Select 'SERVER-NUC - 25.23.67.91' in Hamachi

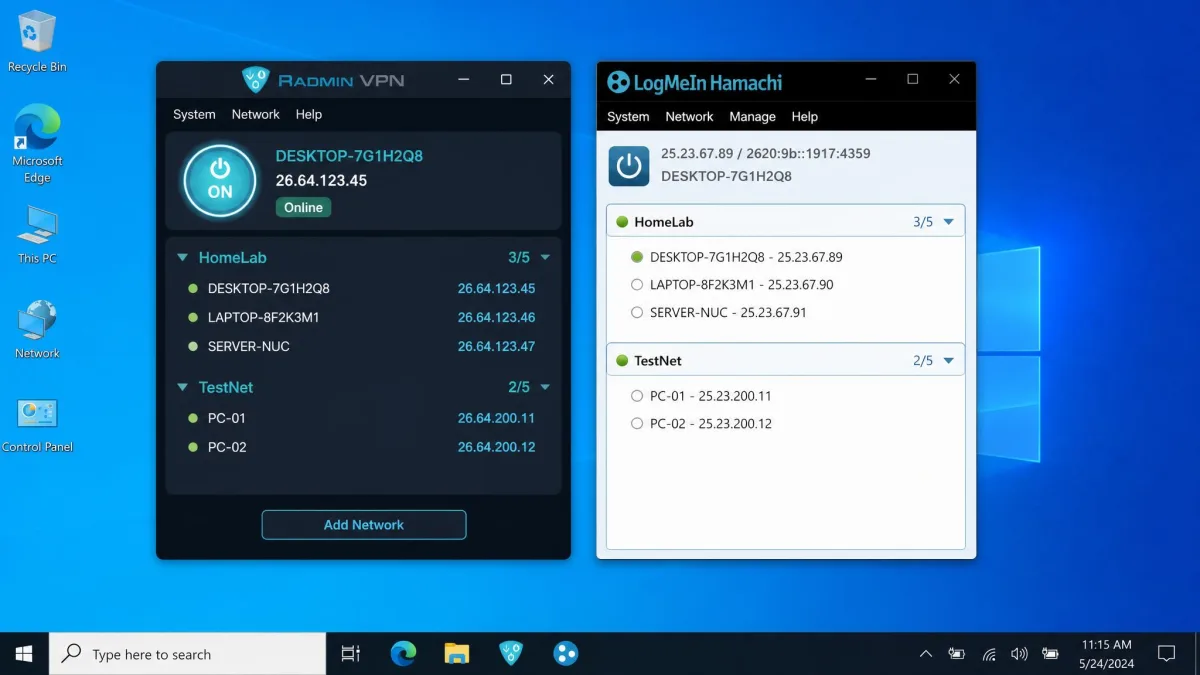(x=728, y=313)
